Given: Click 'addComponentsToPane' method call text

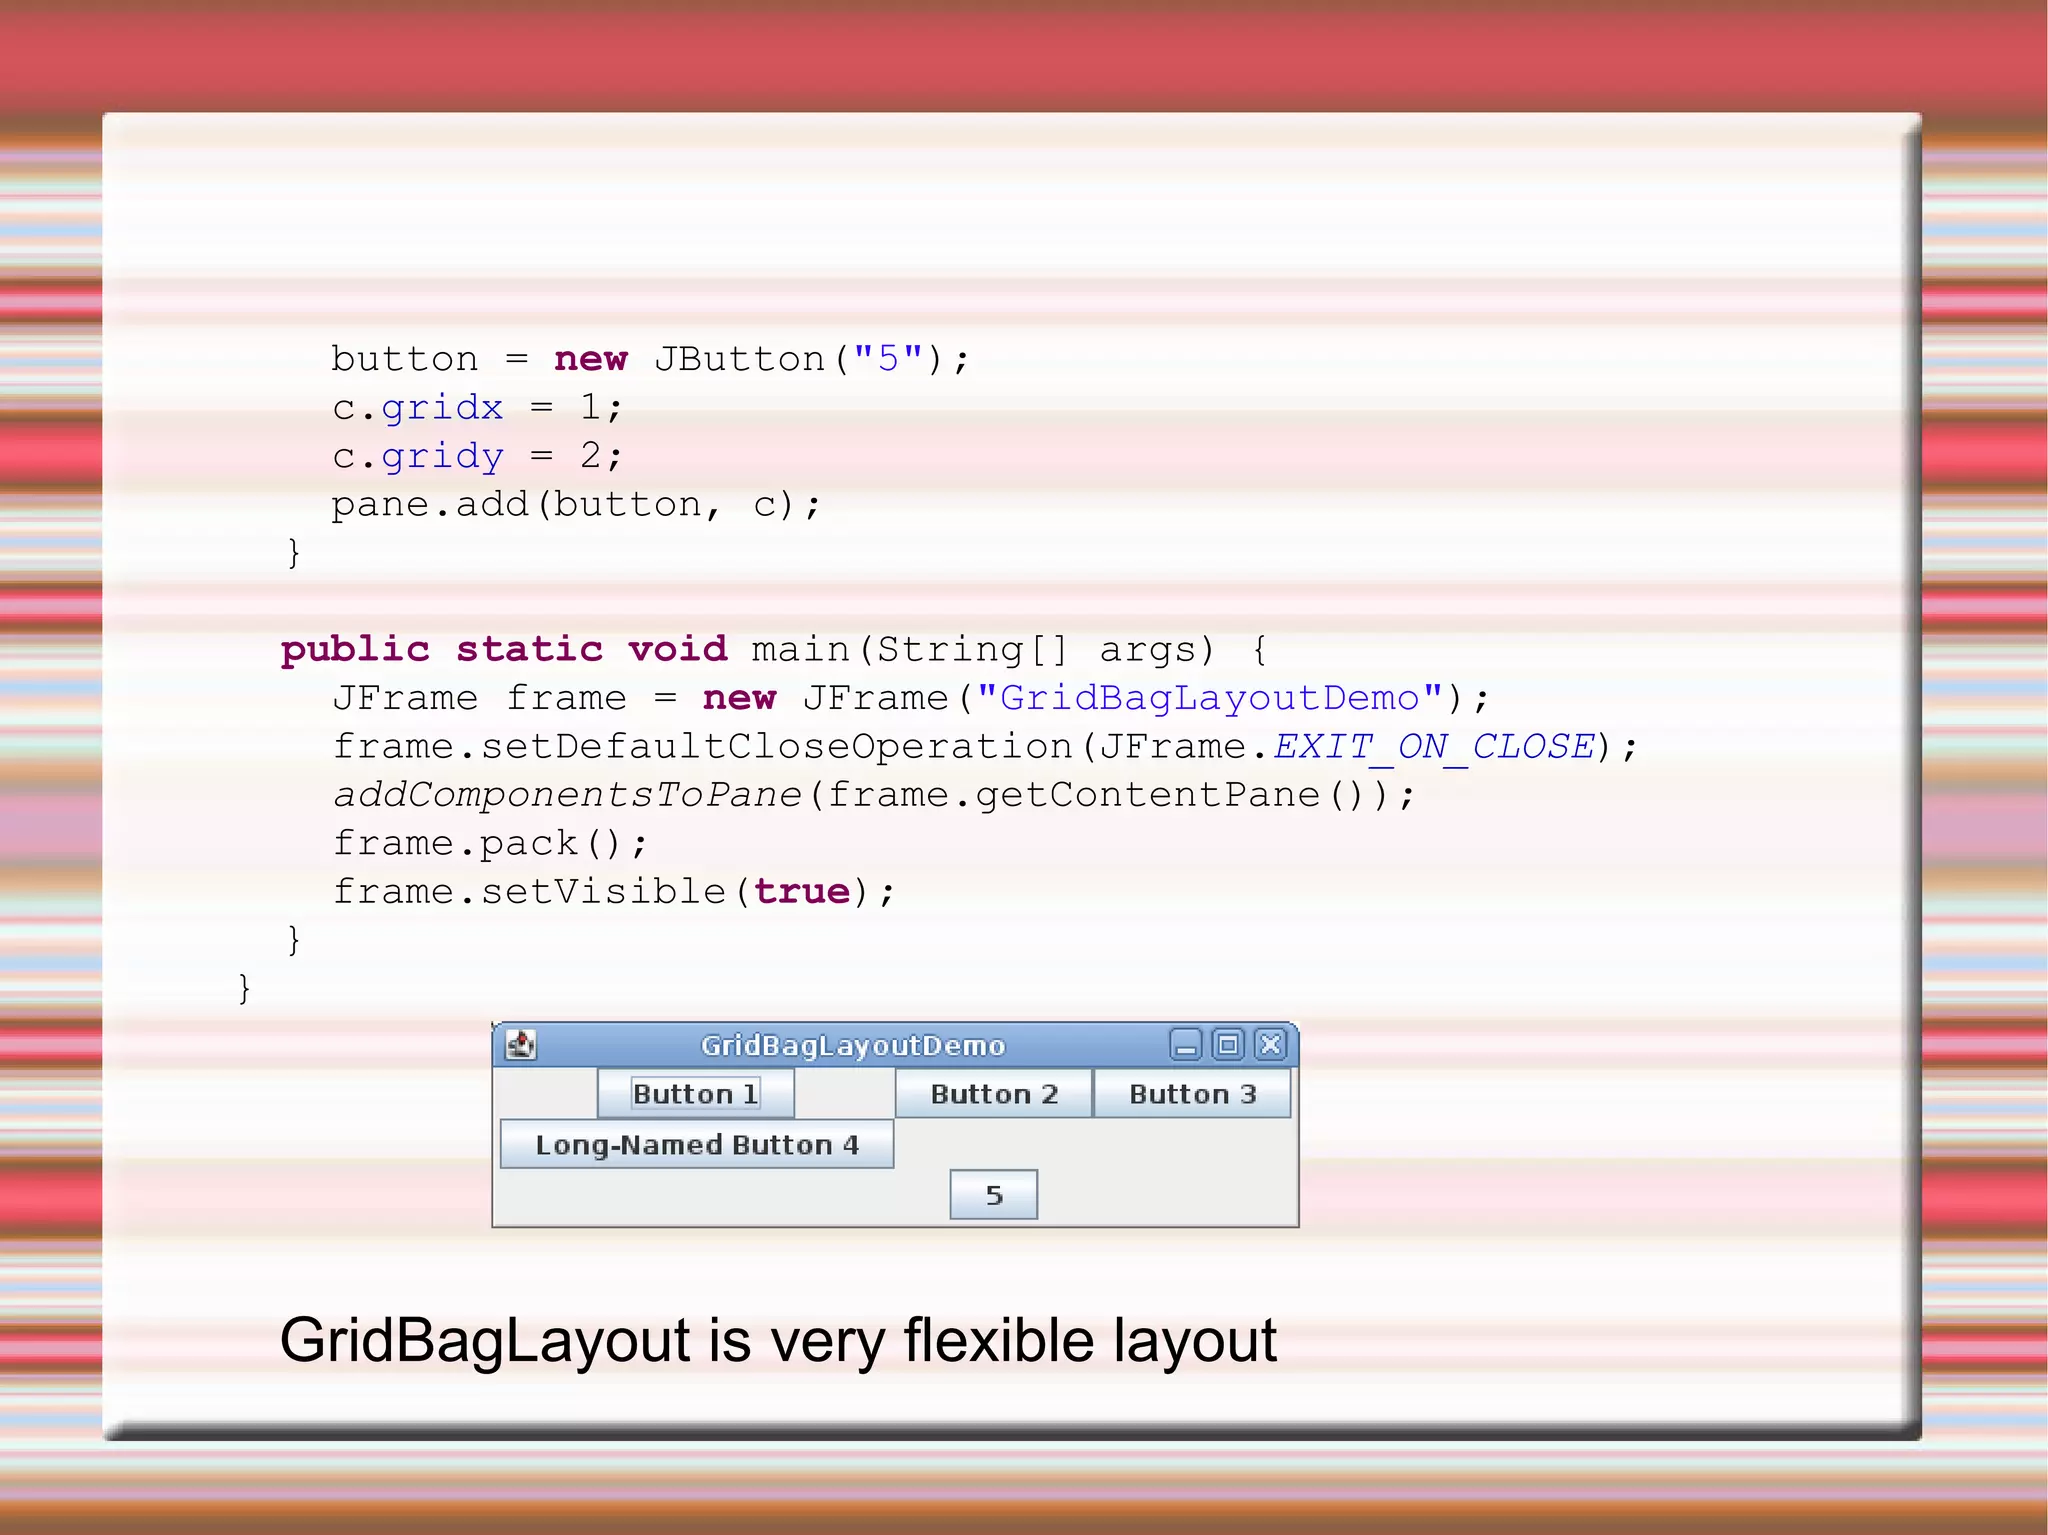Looking at the screenshot, I should click(x=567, y=795).
